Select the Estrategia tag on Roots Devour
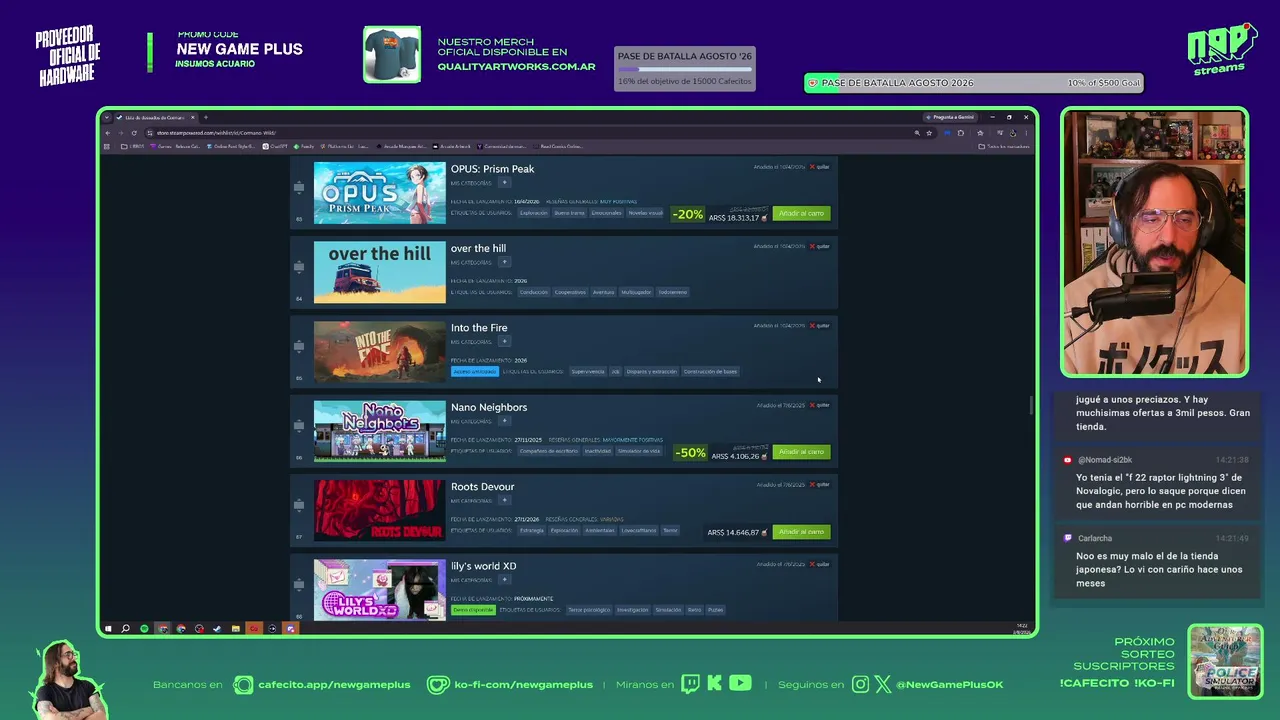 (x=532, y=531)
